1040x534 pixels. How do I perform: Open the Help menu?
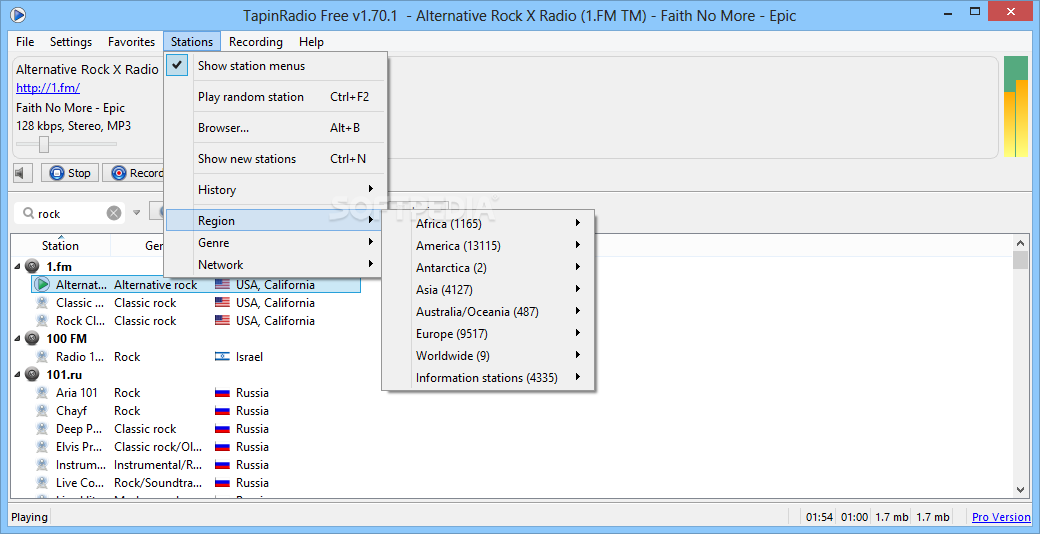click(x=311, y=42)
